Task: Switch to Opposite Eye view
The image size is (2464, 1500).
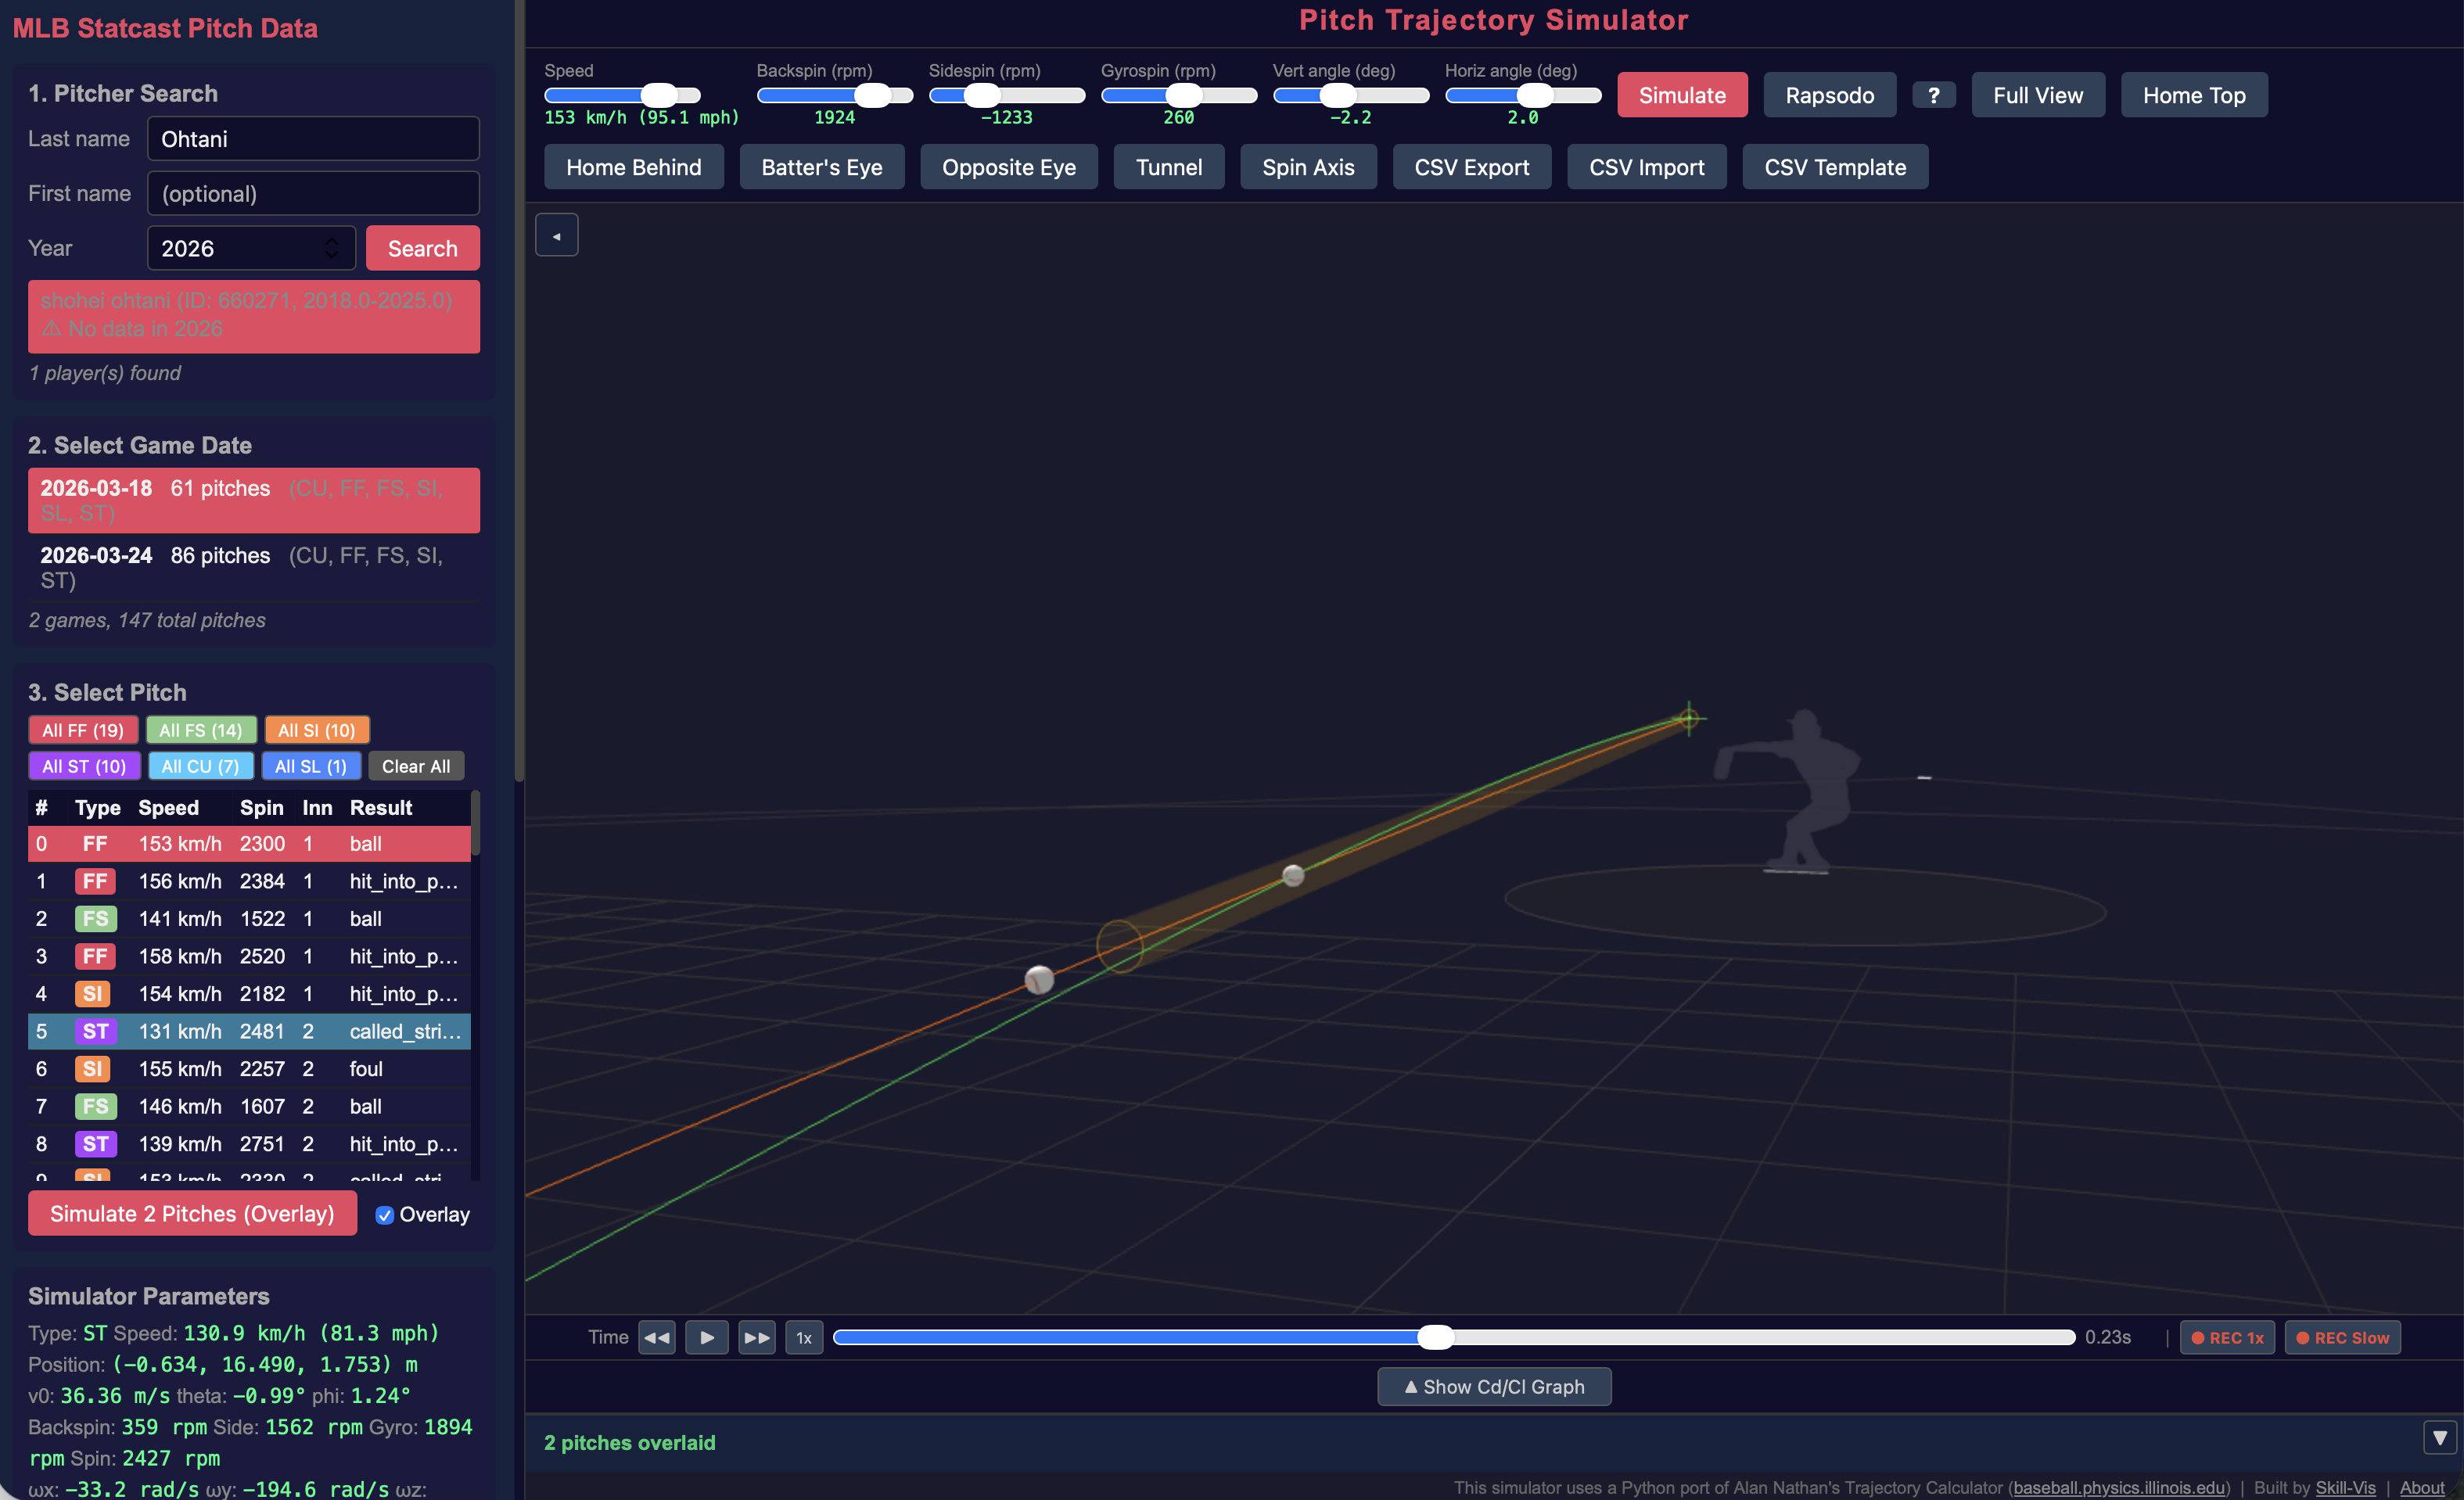Action: [x=1009, y=167]
